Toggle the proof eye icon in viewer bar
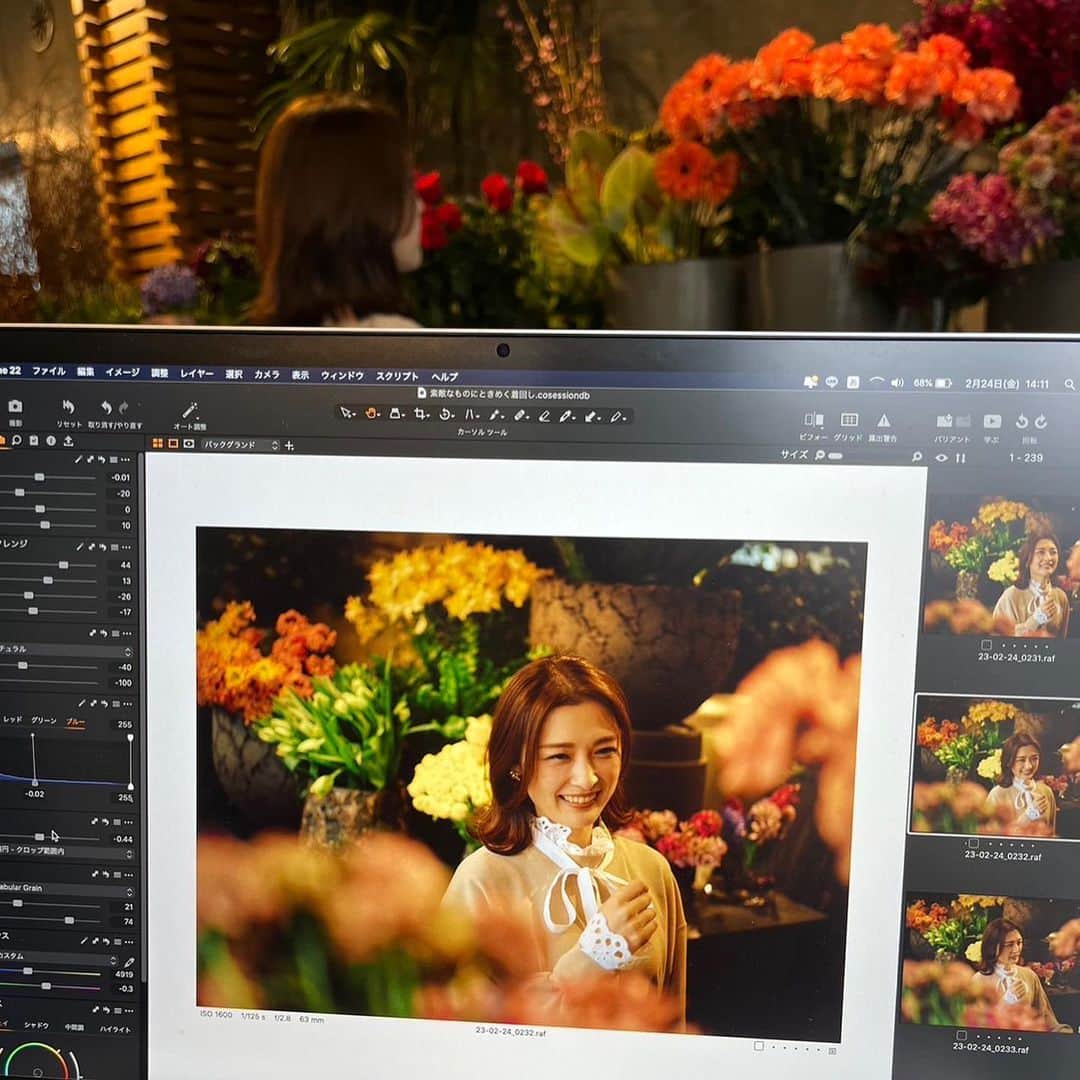 coord(189,444)
